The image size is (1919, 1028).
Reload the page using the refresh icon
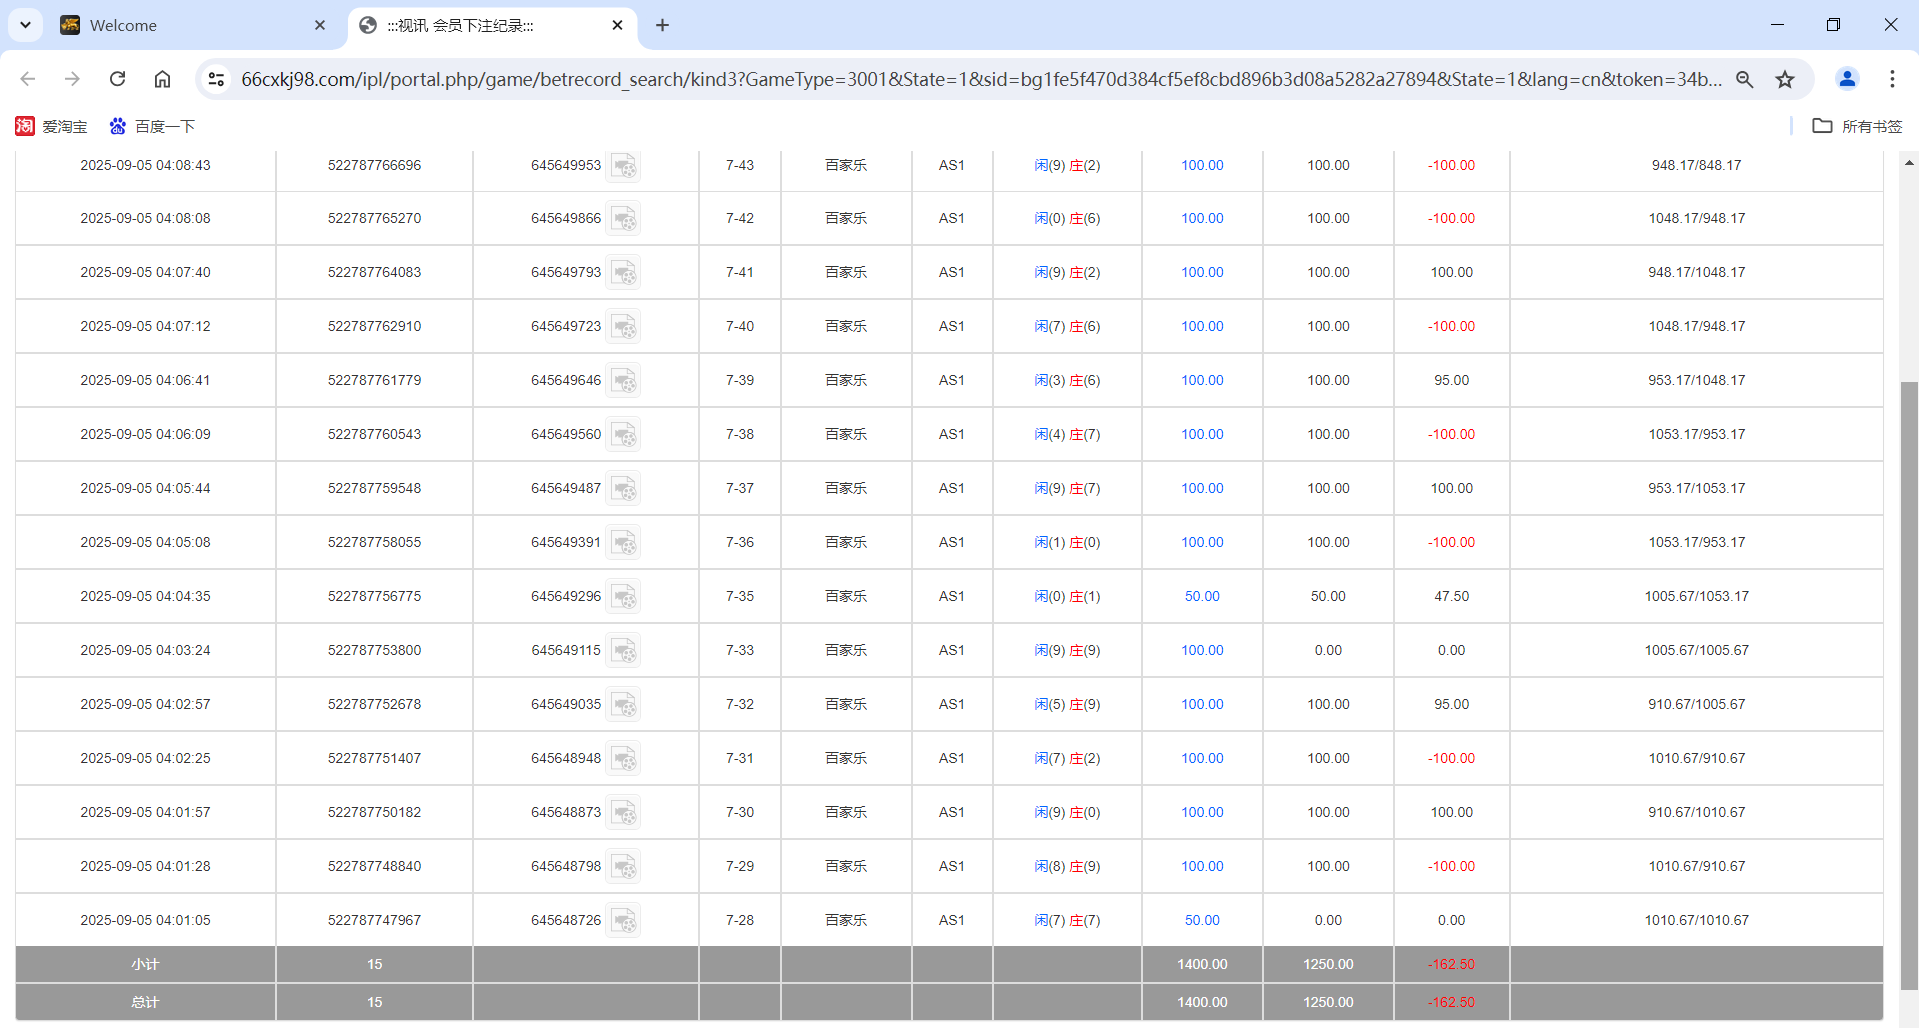point(117,79)
